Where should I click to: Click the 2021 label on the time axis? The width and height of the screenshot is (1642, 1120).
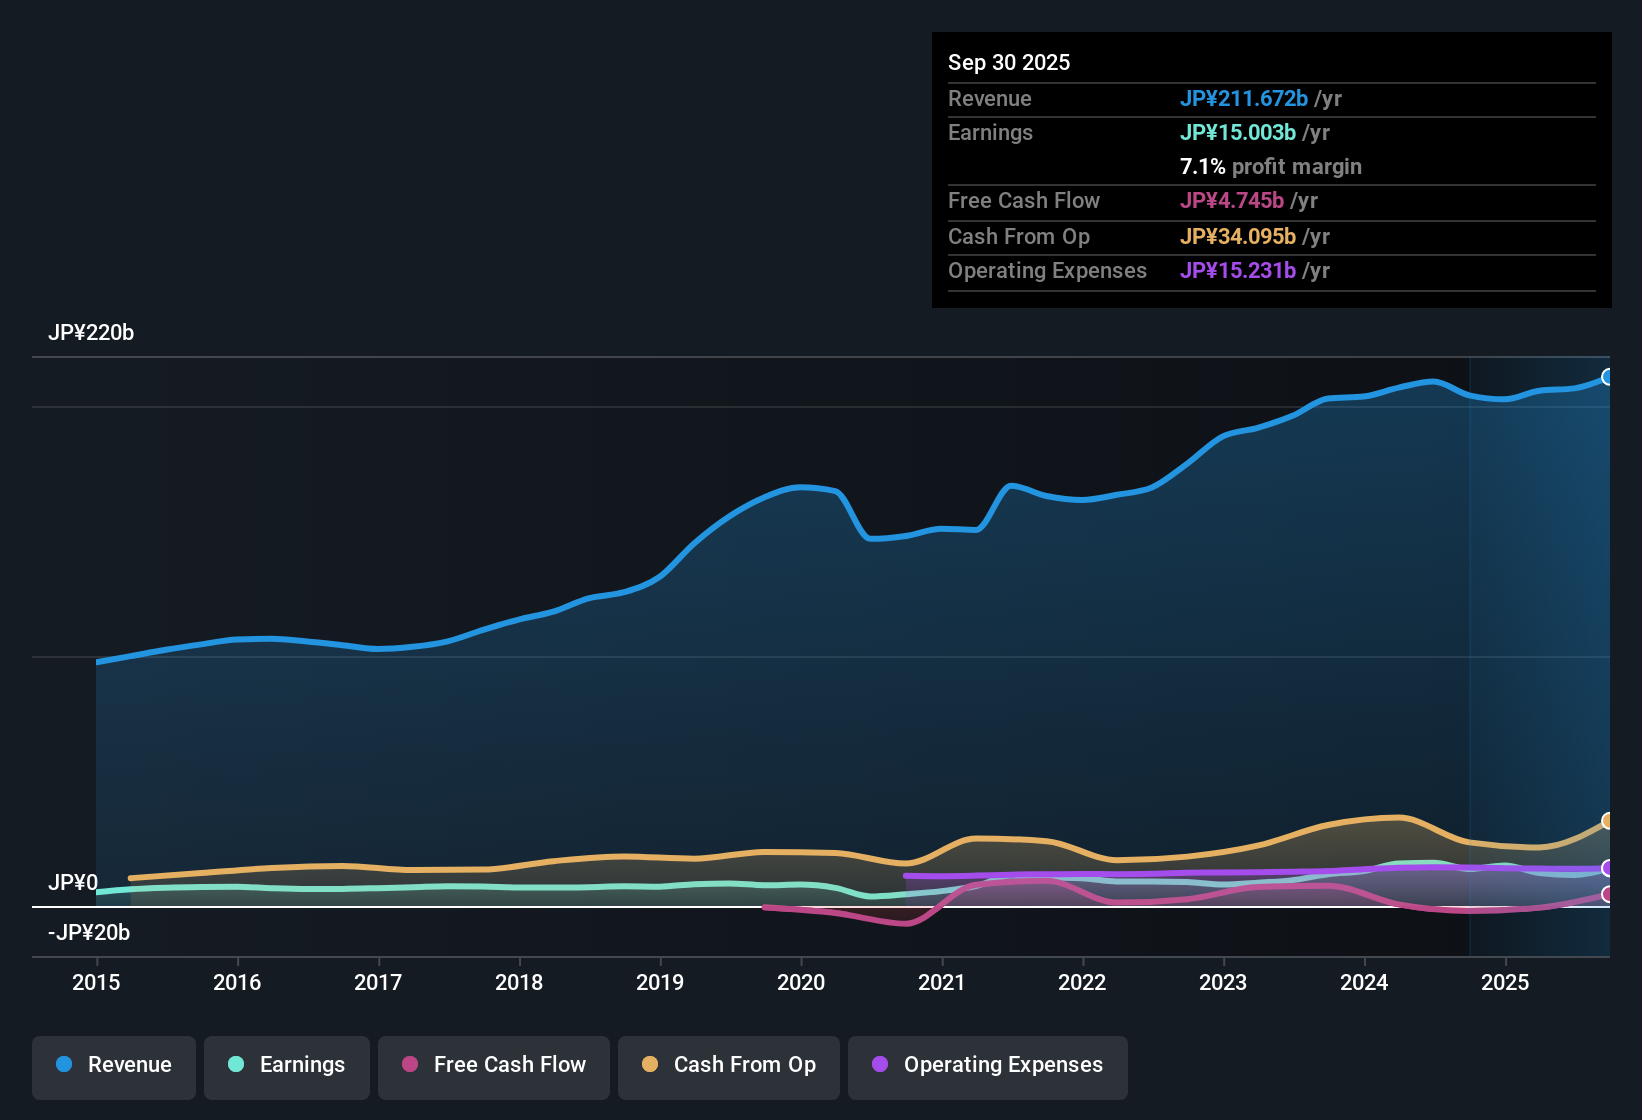tap(942, 983)
